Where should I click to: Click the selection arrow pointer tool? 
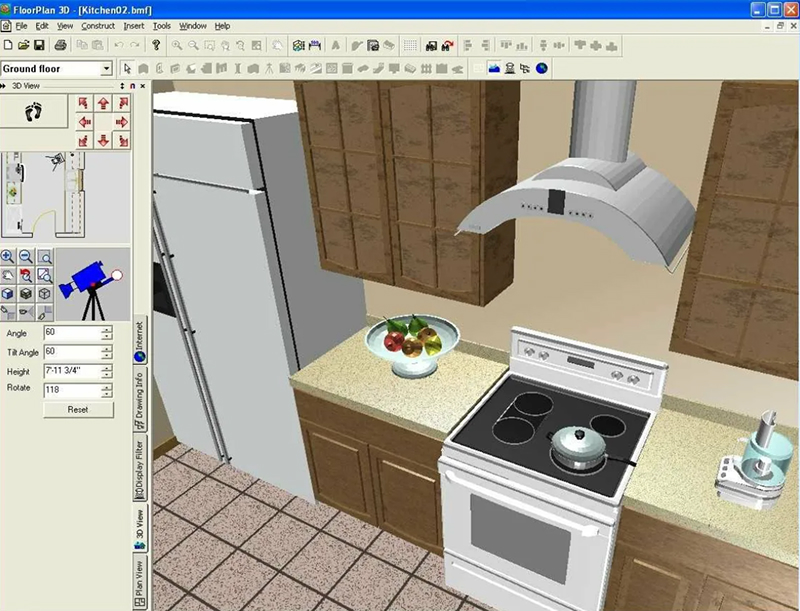tap(128, 68)
